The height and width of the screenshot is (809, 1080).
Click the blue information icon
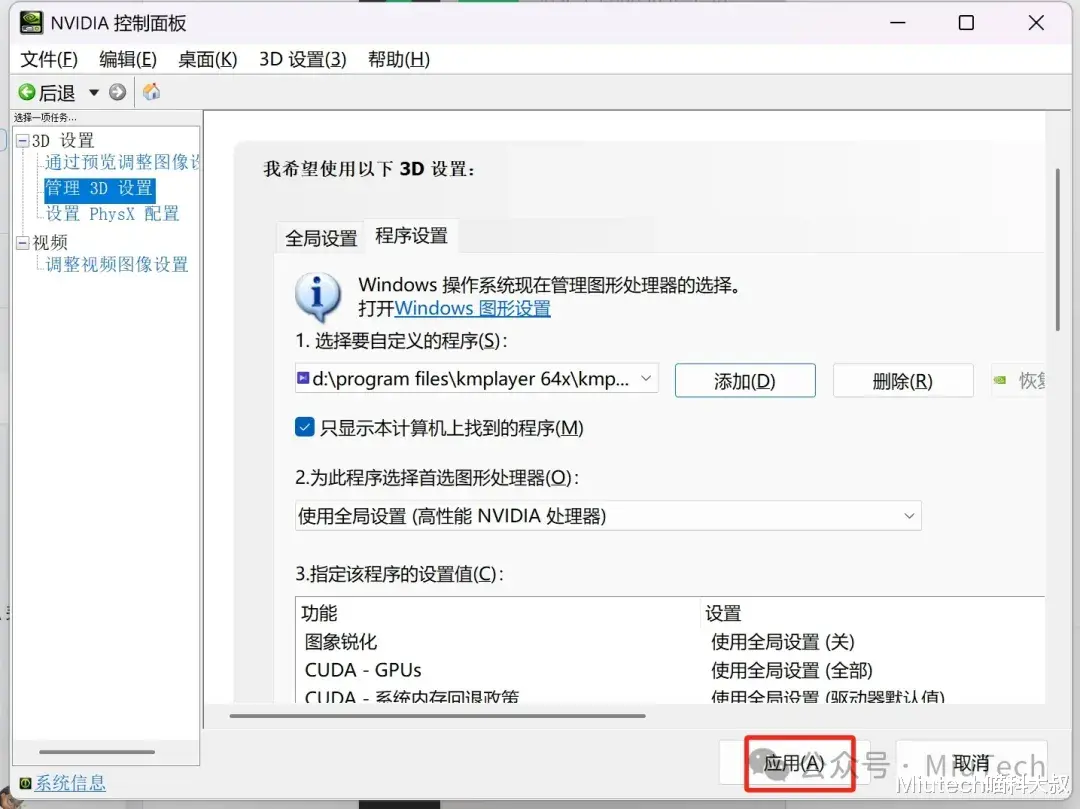coord(318,297)
